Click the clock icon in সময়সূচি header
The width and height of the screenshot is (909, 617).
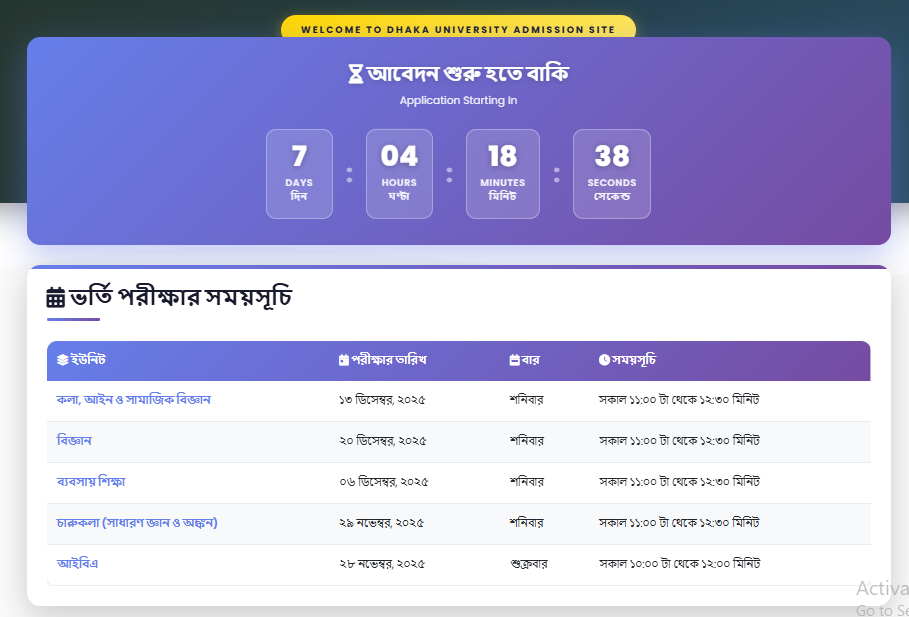604,360
